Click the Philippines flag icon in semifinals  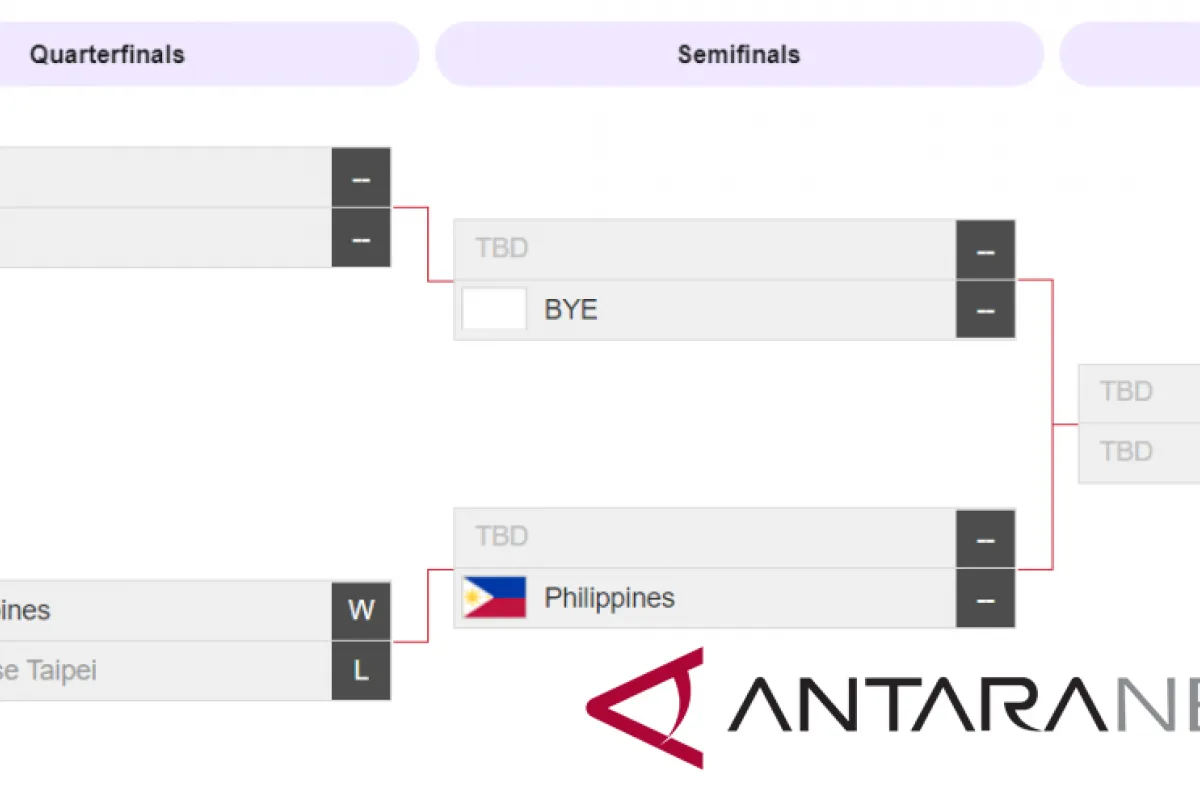pos(494,598)
